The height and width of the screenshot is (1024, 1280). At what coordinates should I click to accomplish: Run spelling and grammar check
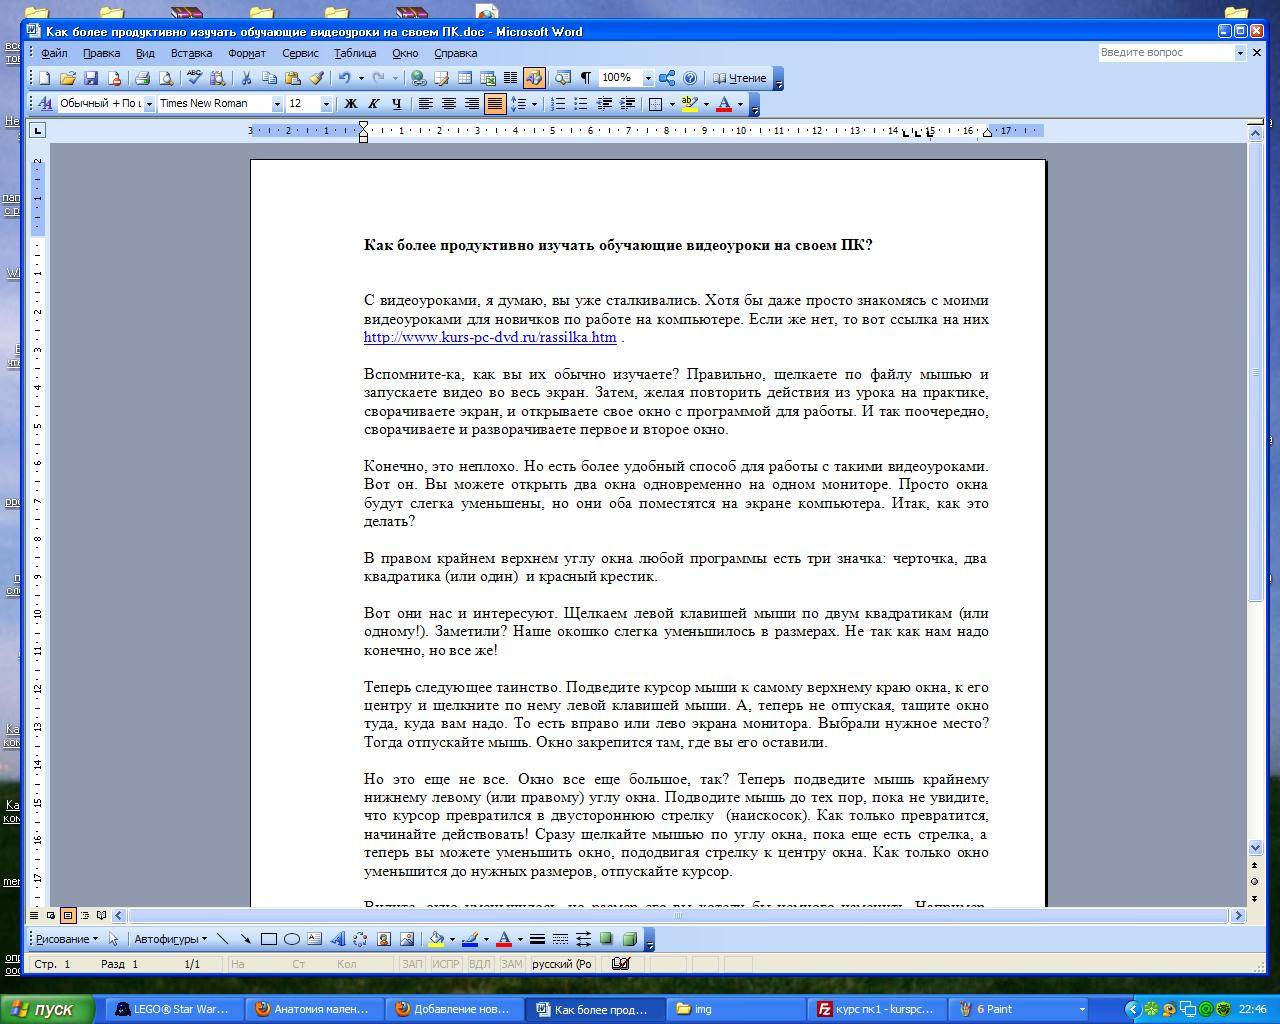(194, 78)
